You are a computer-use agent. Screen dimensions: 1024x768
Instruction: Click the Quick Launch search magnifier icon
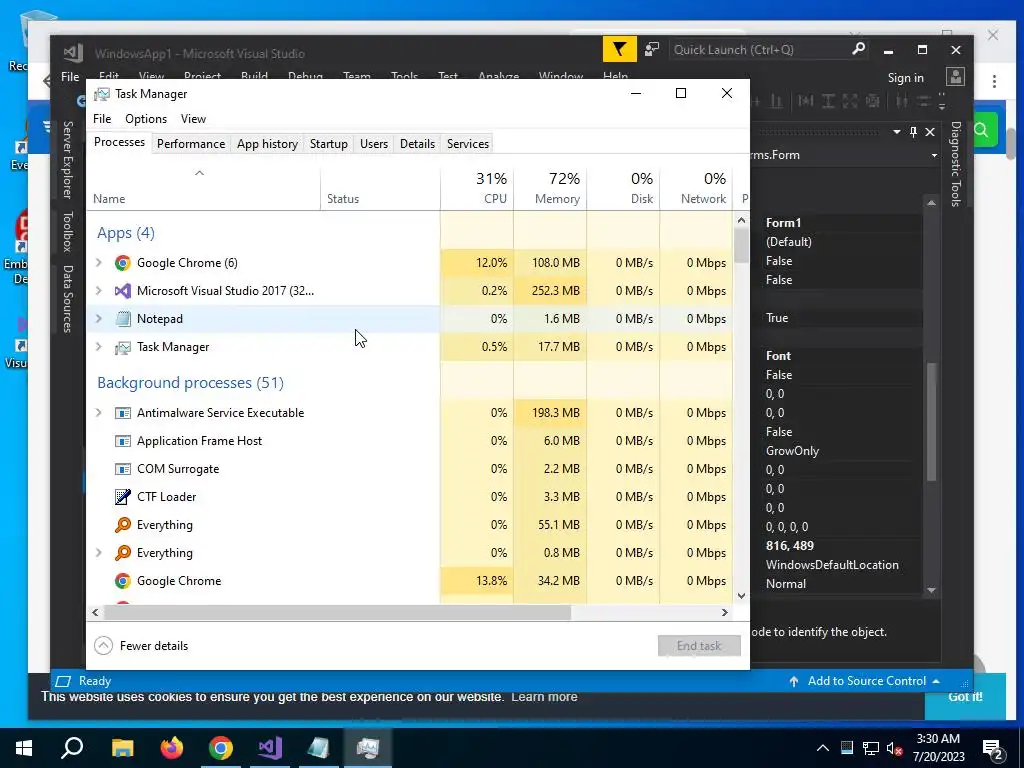pos(859,49)
